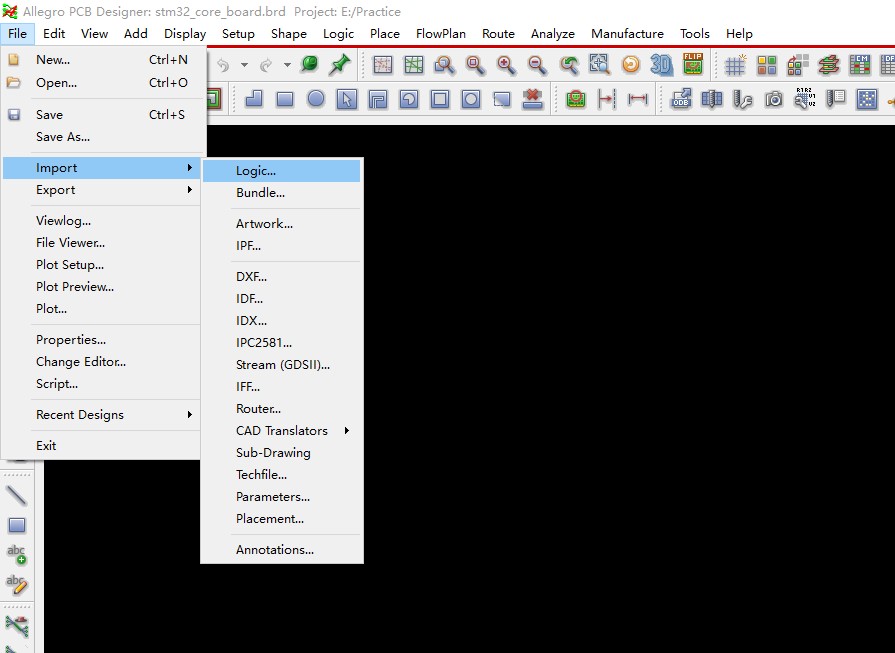The width and height of the screenshot is (895, 653).
Task: Select the Shape Select arrow tool
Action: 346,99
